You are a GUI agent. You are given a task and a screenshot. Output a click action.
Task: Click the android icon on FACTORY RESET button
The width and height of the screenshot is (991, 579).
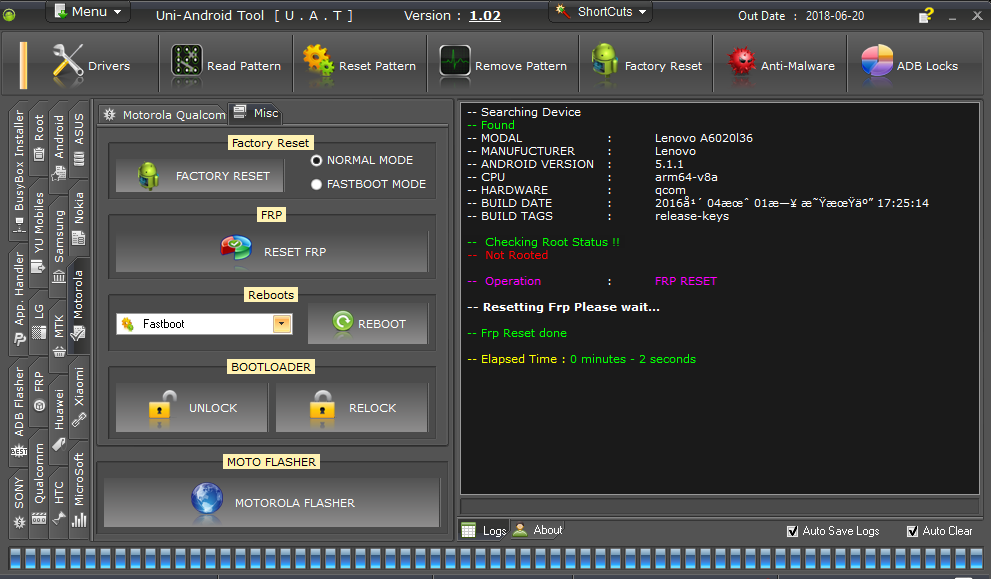click(149, 176)
